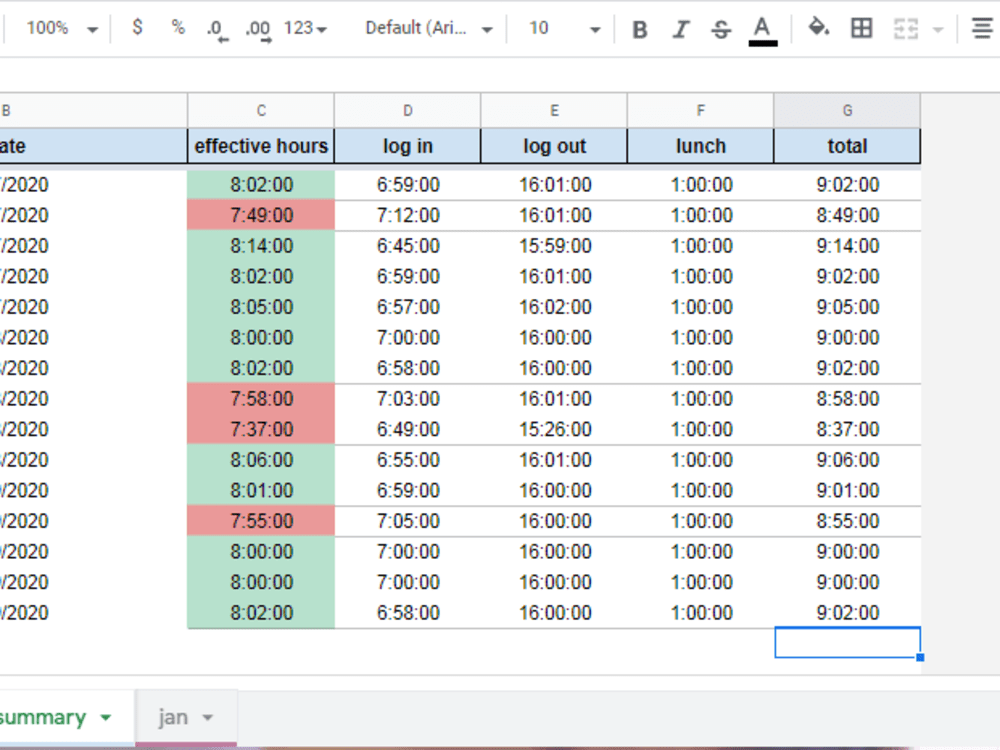The image size is (1000, 750).
Task: Open font size 10 dropdown
Action: coord(564,28)
